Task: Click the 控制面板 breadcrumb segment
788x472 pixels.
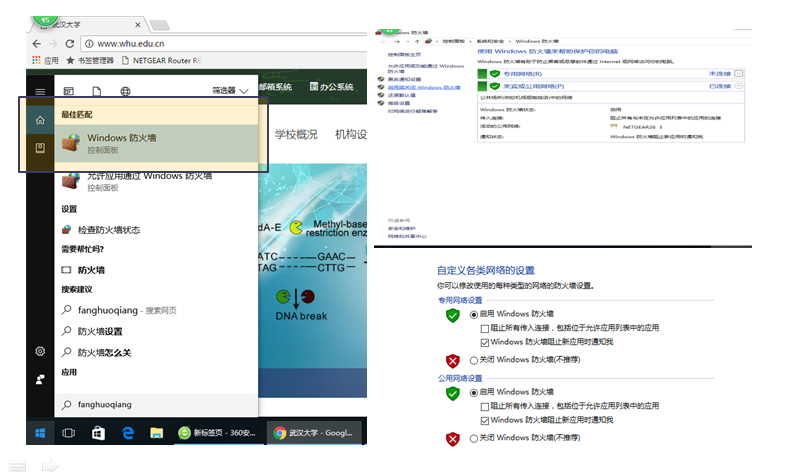Action: tap(453, 41)
